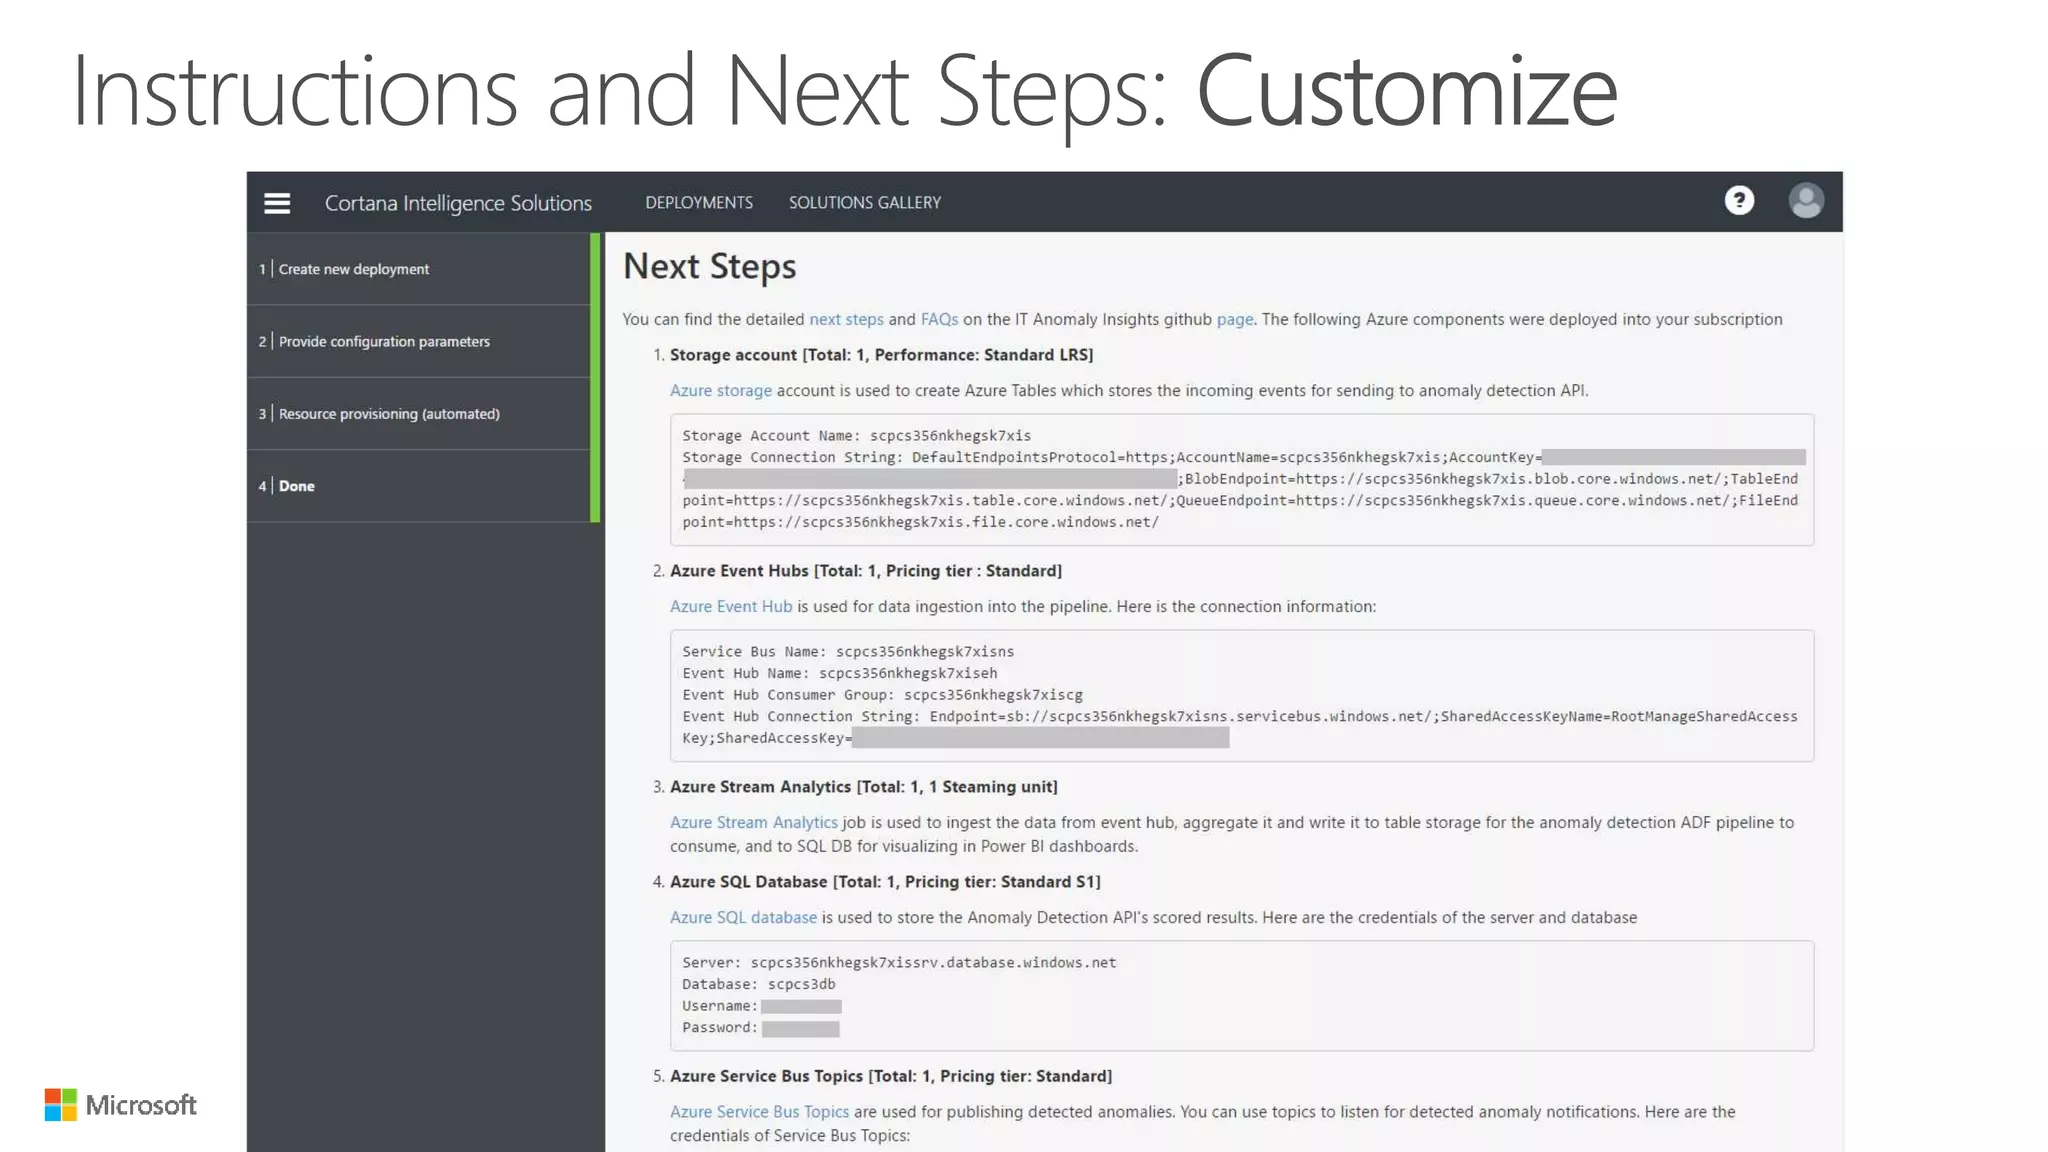Select step 2 Provide configuration parameters
The height and width of the screenshot is (1152, 2048).
pos(384,341)
